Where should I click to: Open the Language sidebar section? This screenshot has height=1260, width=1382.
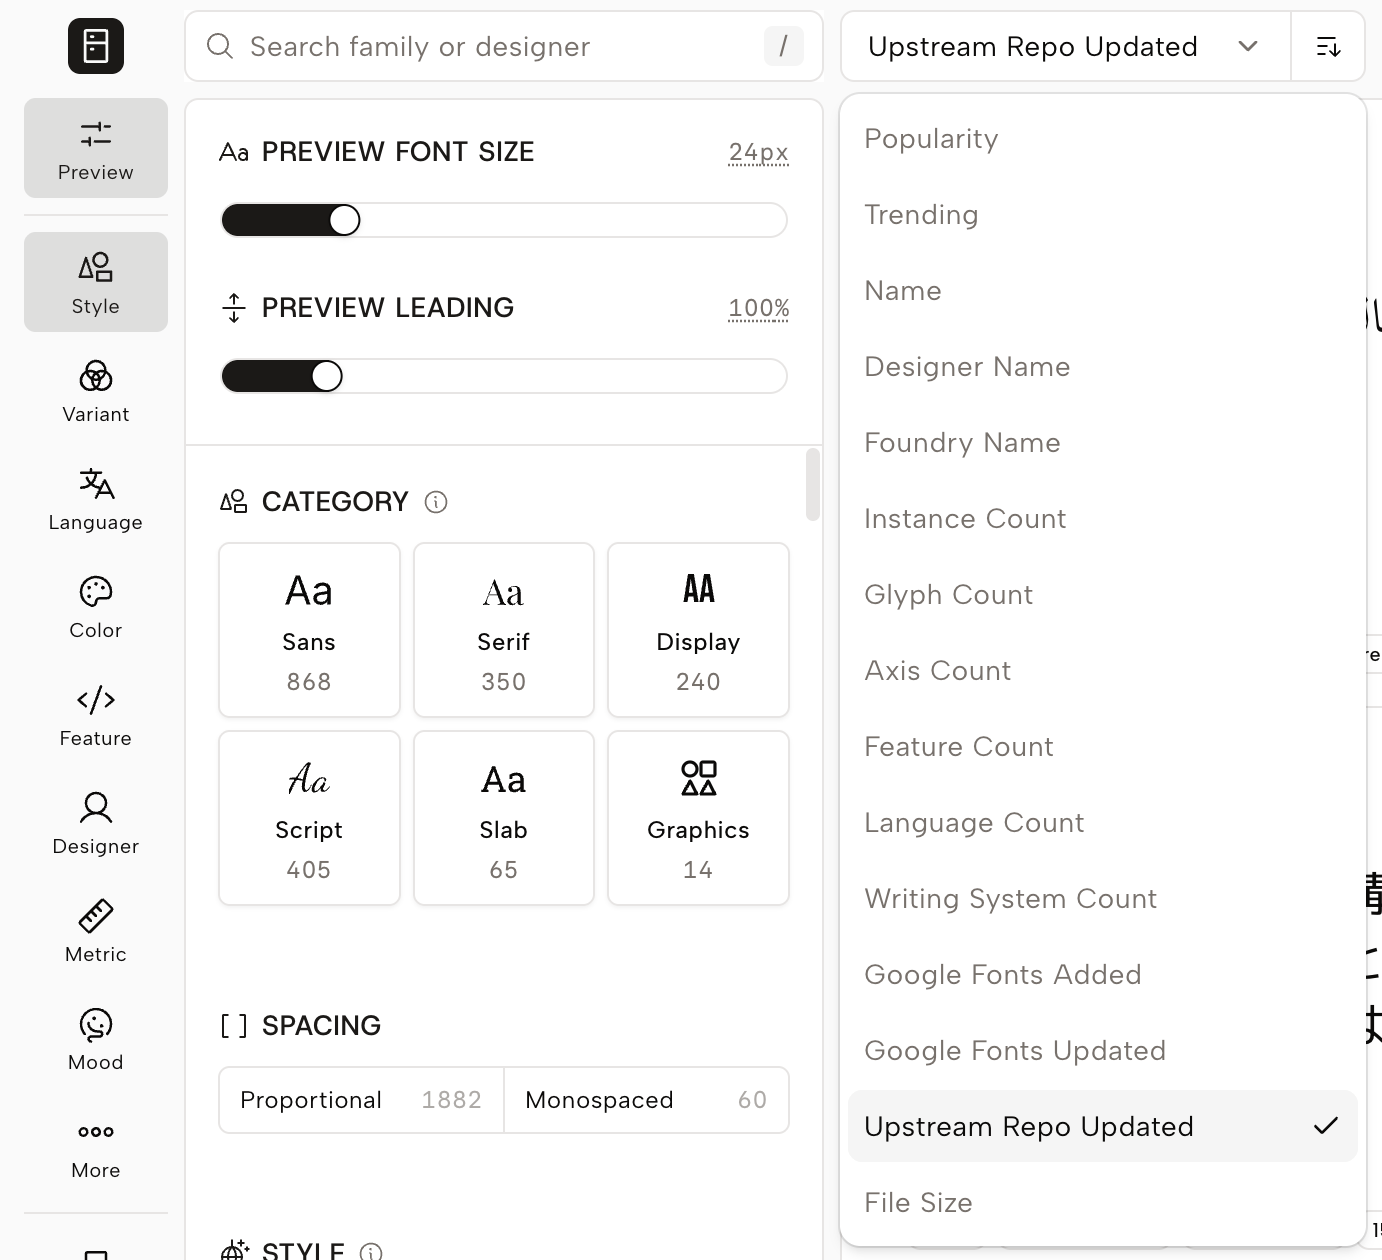(x=96, y=499)
